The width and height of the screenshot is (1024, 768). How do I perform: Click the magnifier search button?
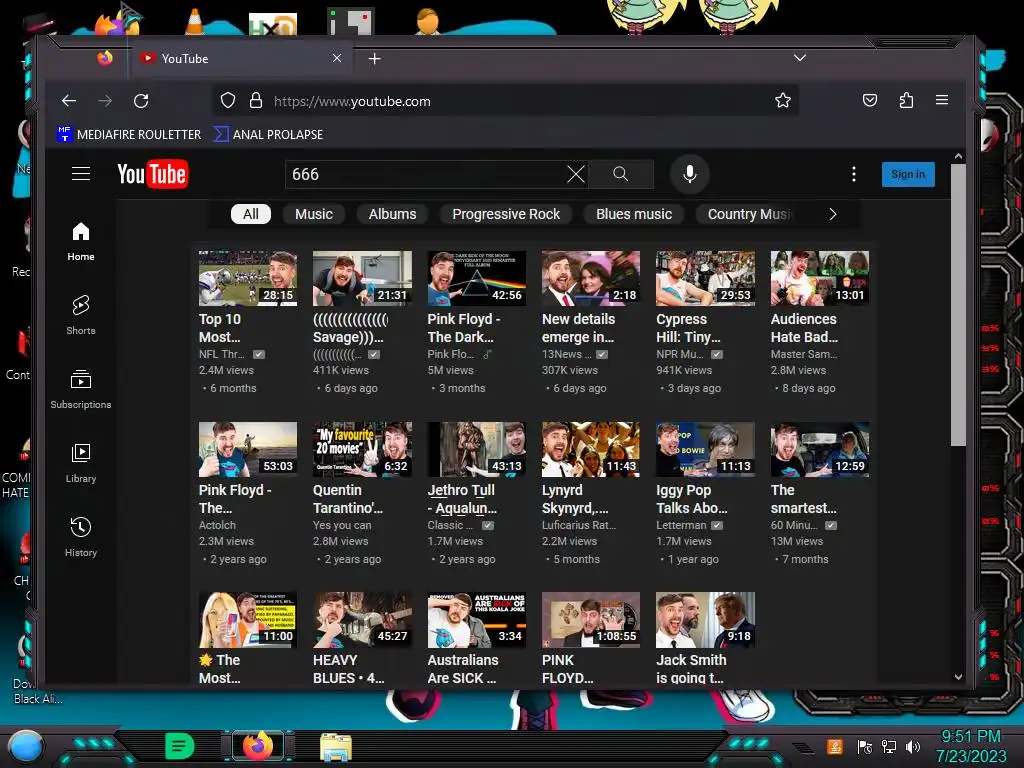pyautogui.click(x=620, y=174)
